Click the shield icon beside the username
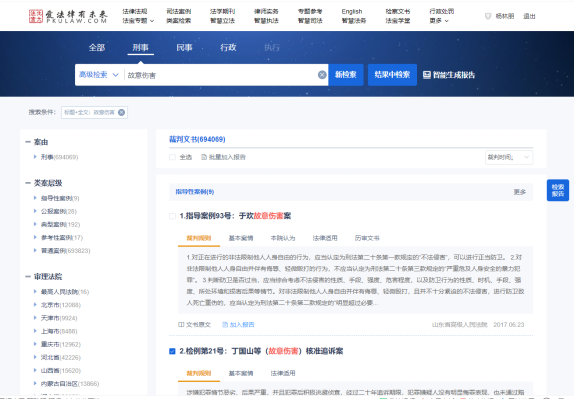The height and width of the screenshot is (399, 574). pos(488,16)
